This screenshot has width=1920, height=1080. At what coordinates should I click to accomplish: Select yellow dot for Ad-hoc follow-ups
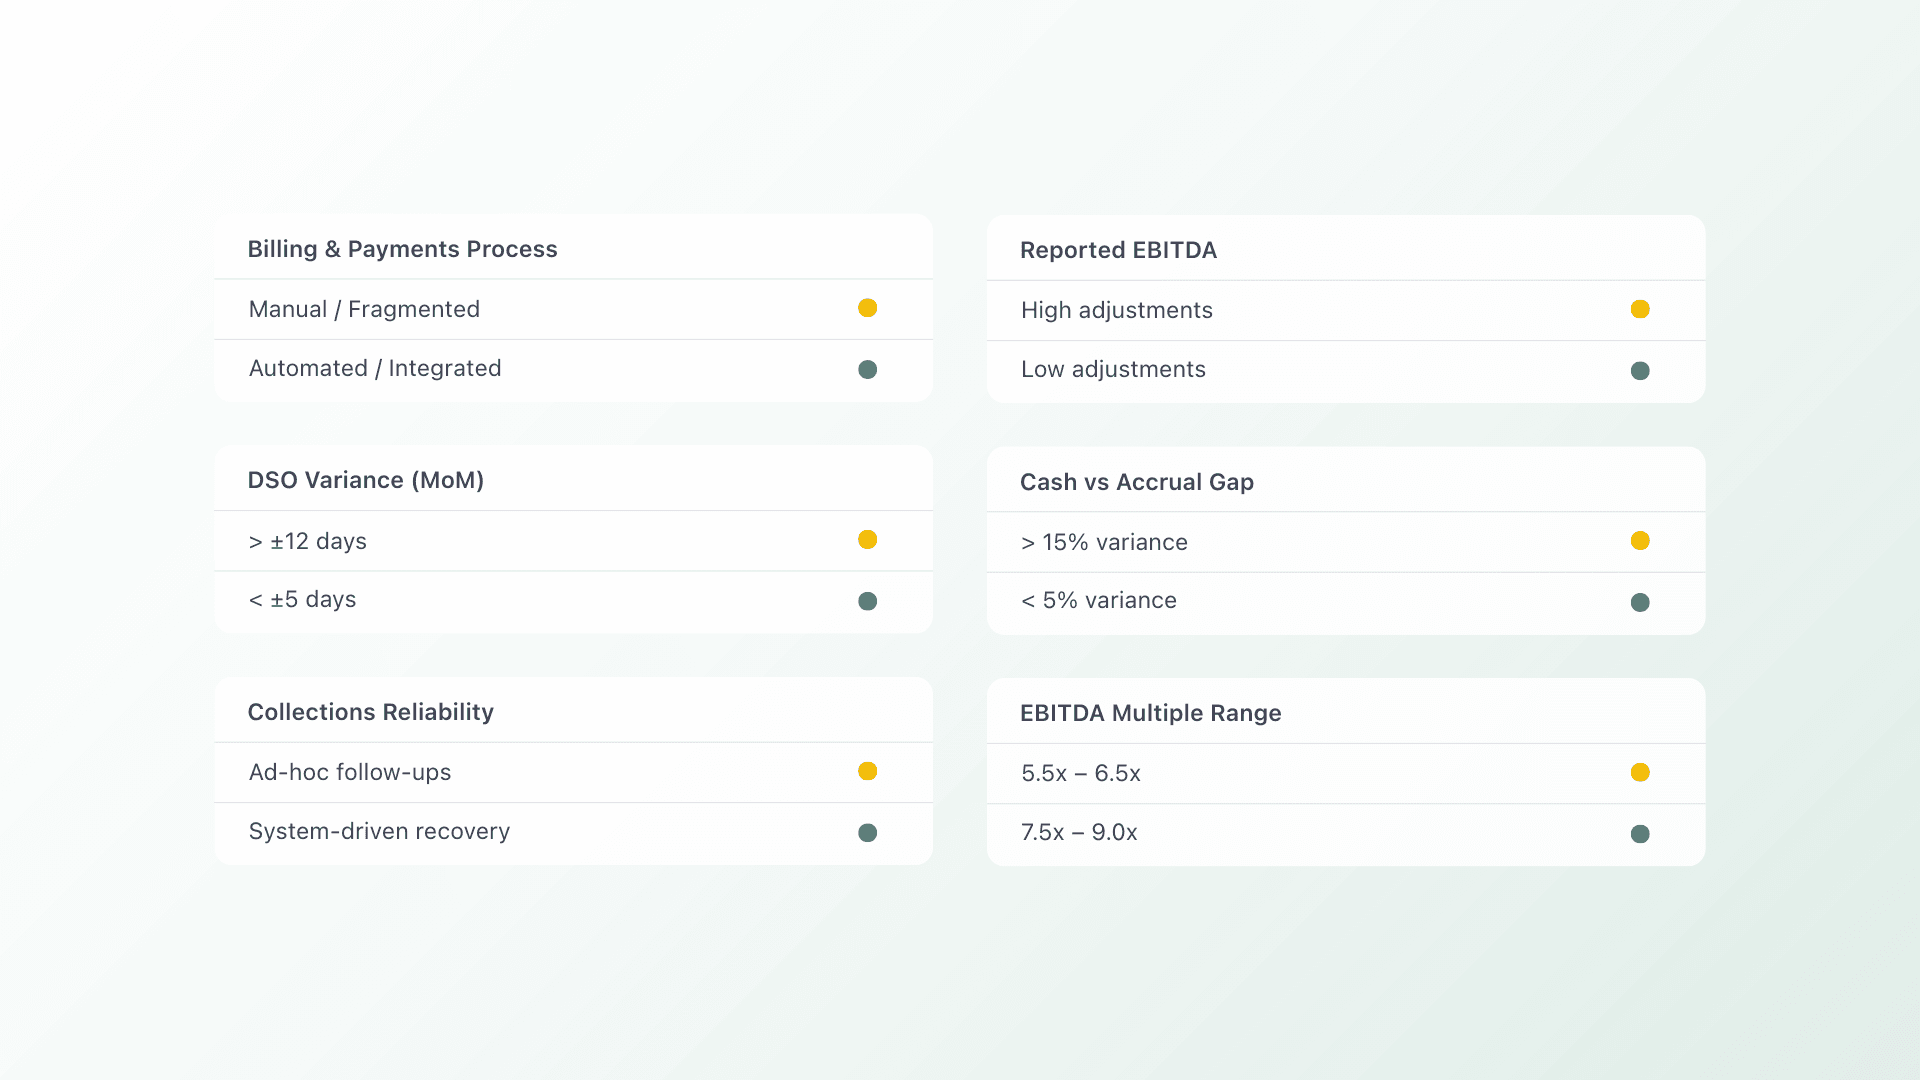(867, 771)
